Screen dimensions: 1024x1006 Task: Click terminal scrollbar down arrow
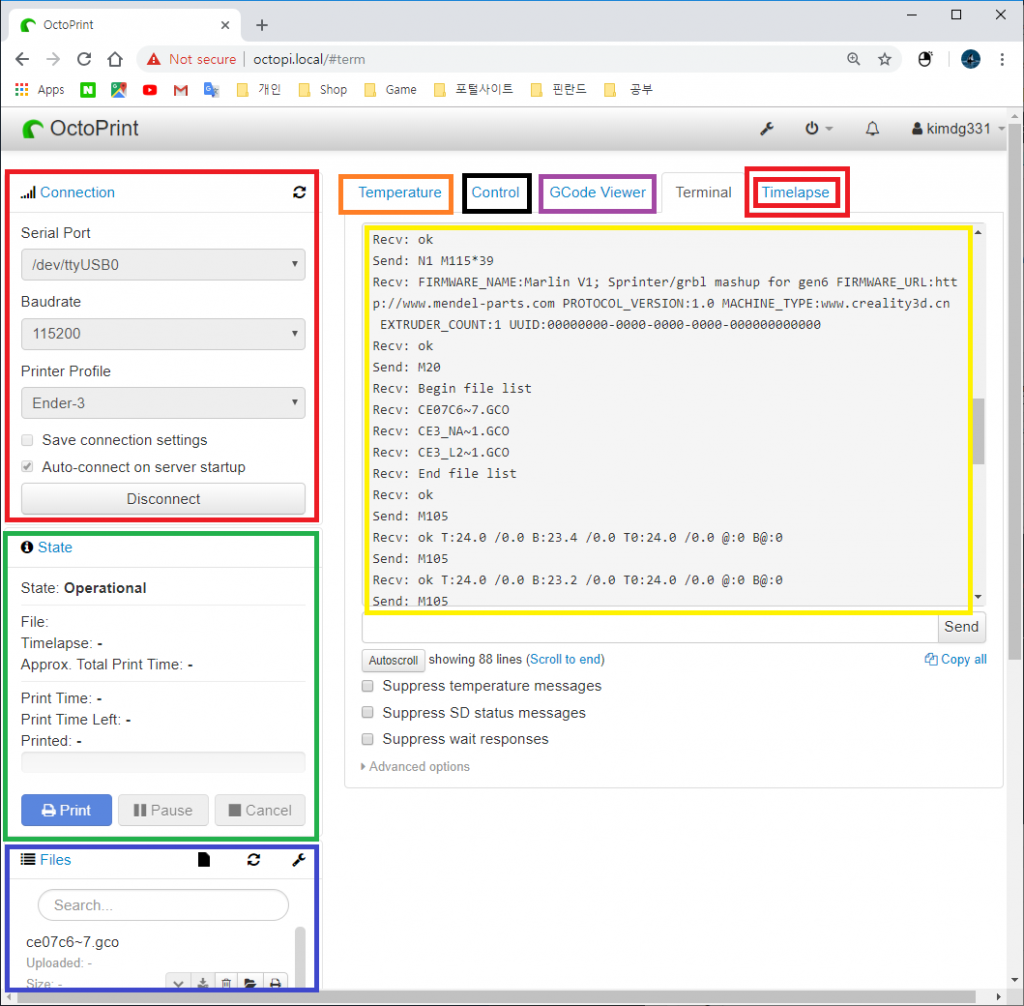click(978, 596)
